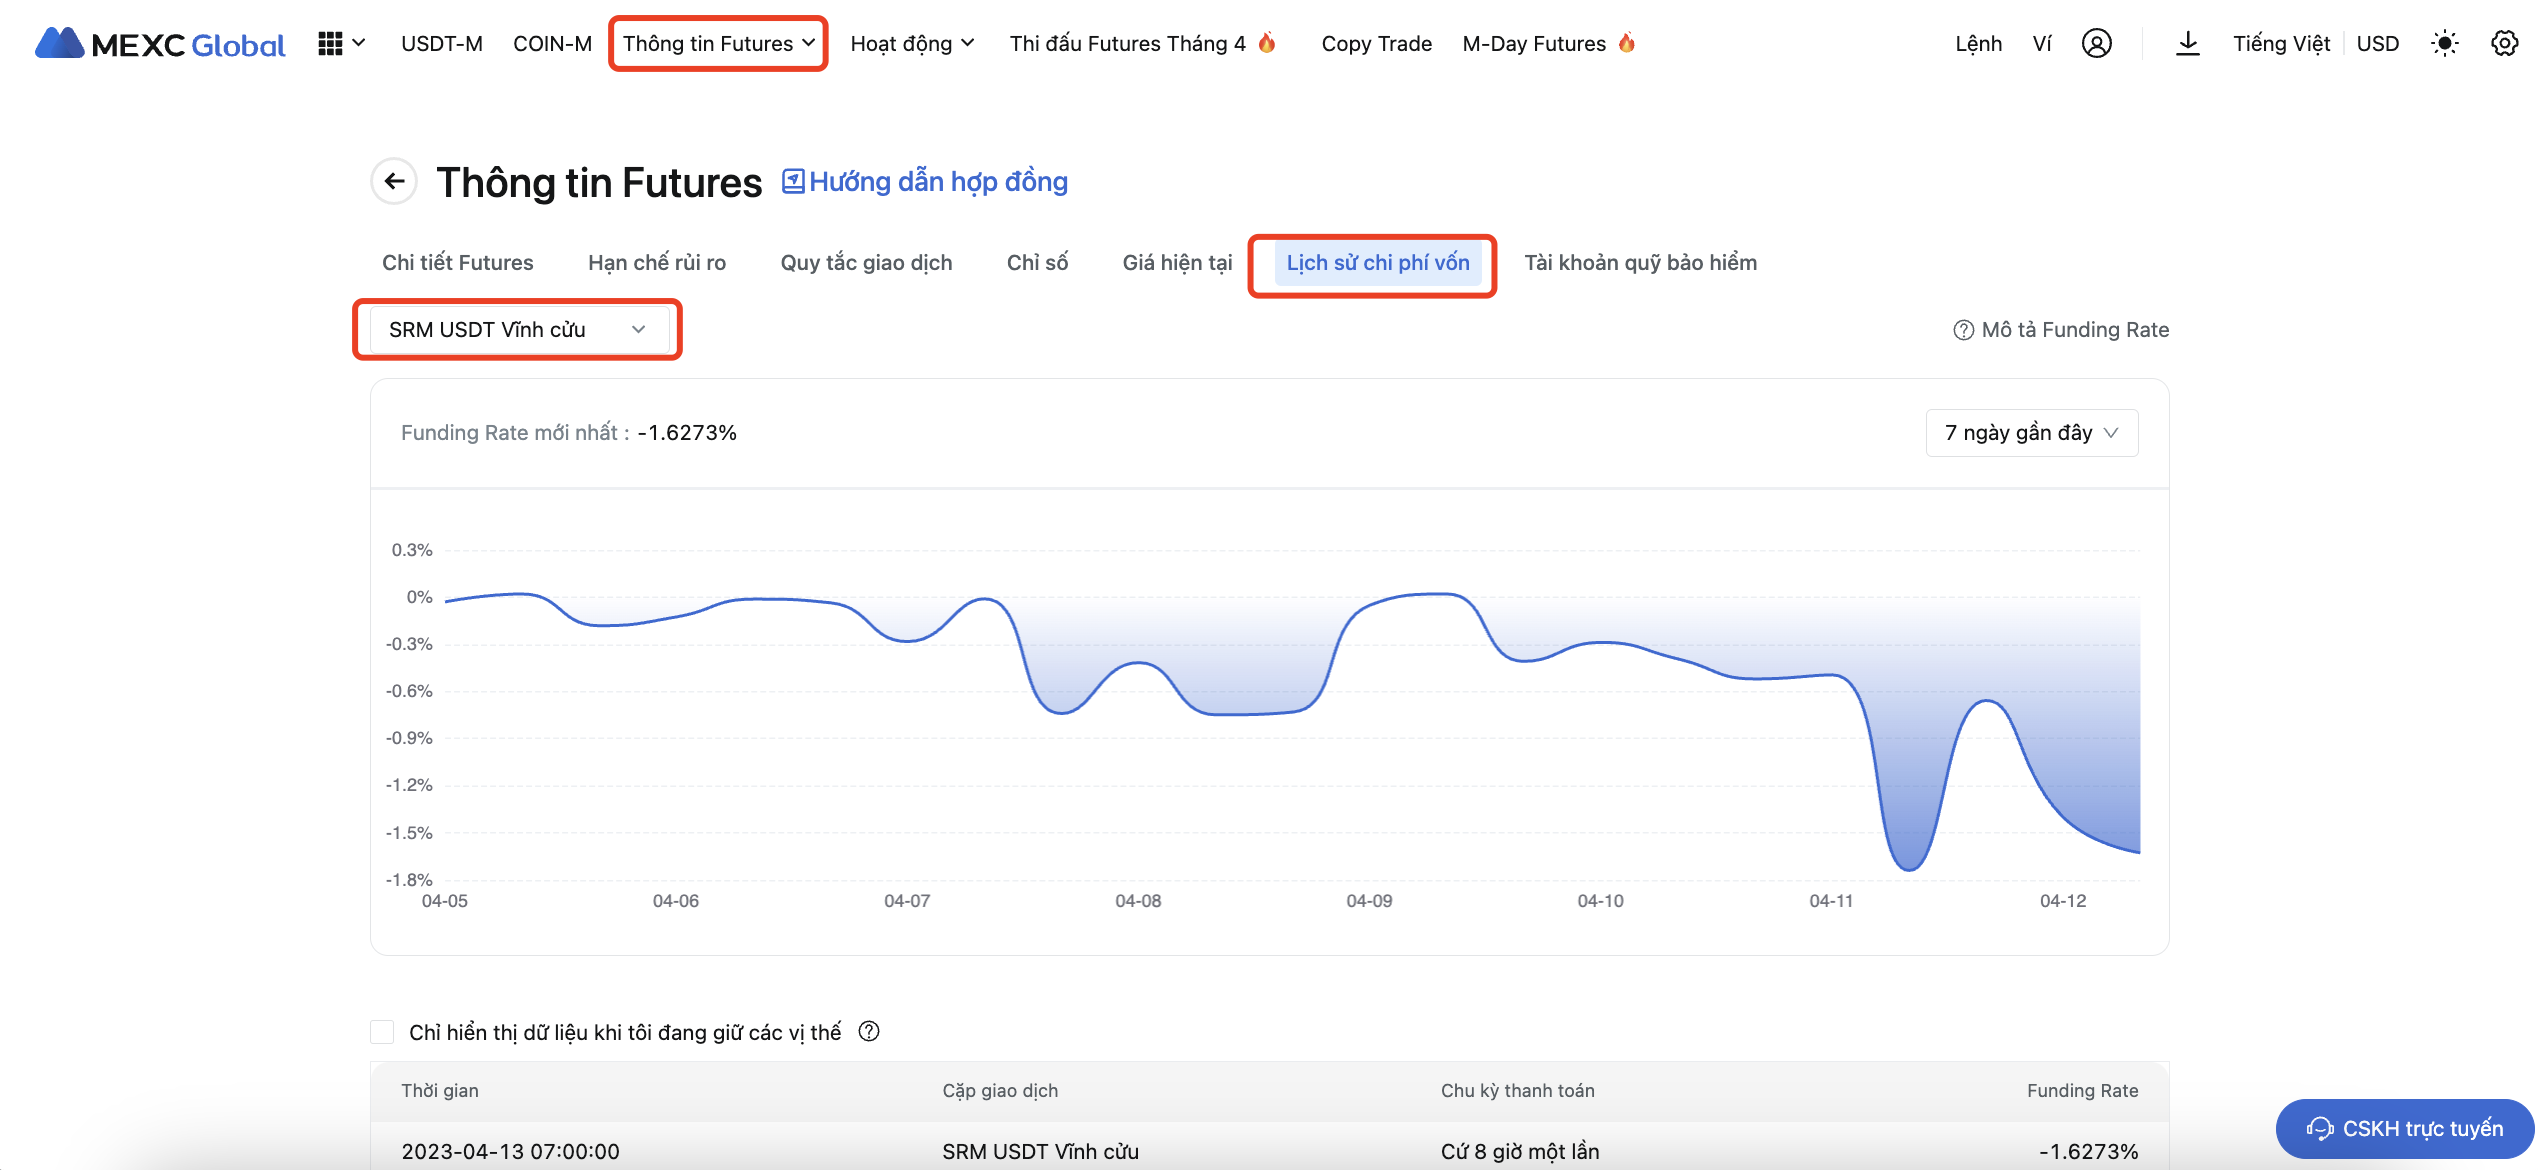Click the MEXC Global logo
This screenshot has height=1170, width=2538.
point(160,44)
